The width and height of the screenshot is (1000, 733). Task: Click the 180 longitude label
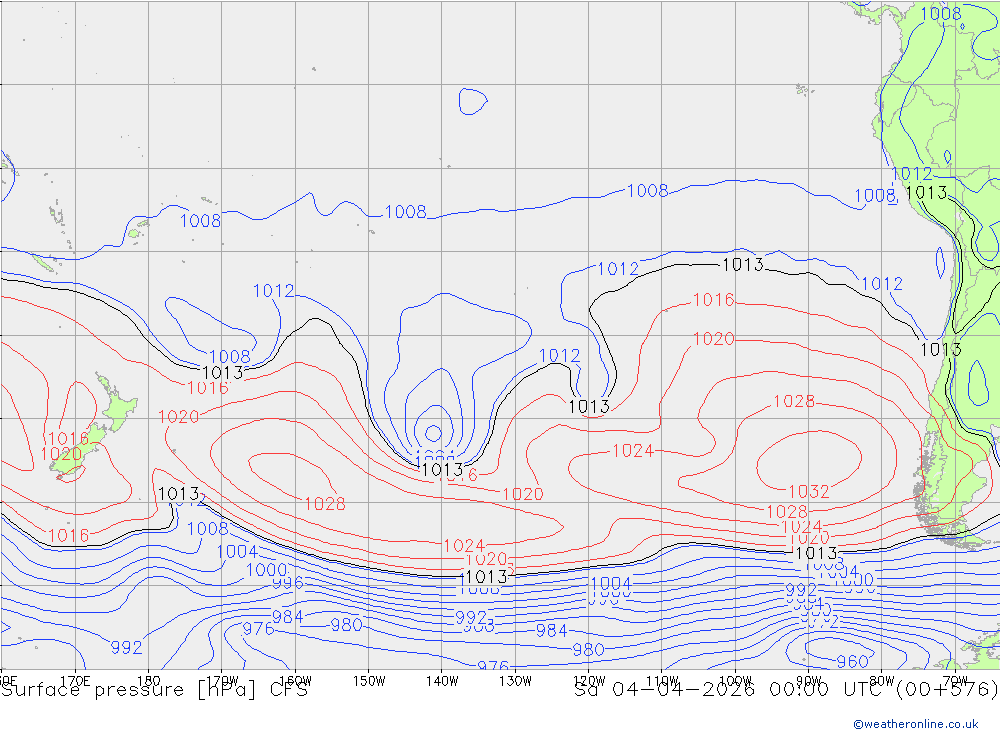coord(149,680)
